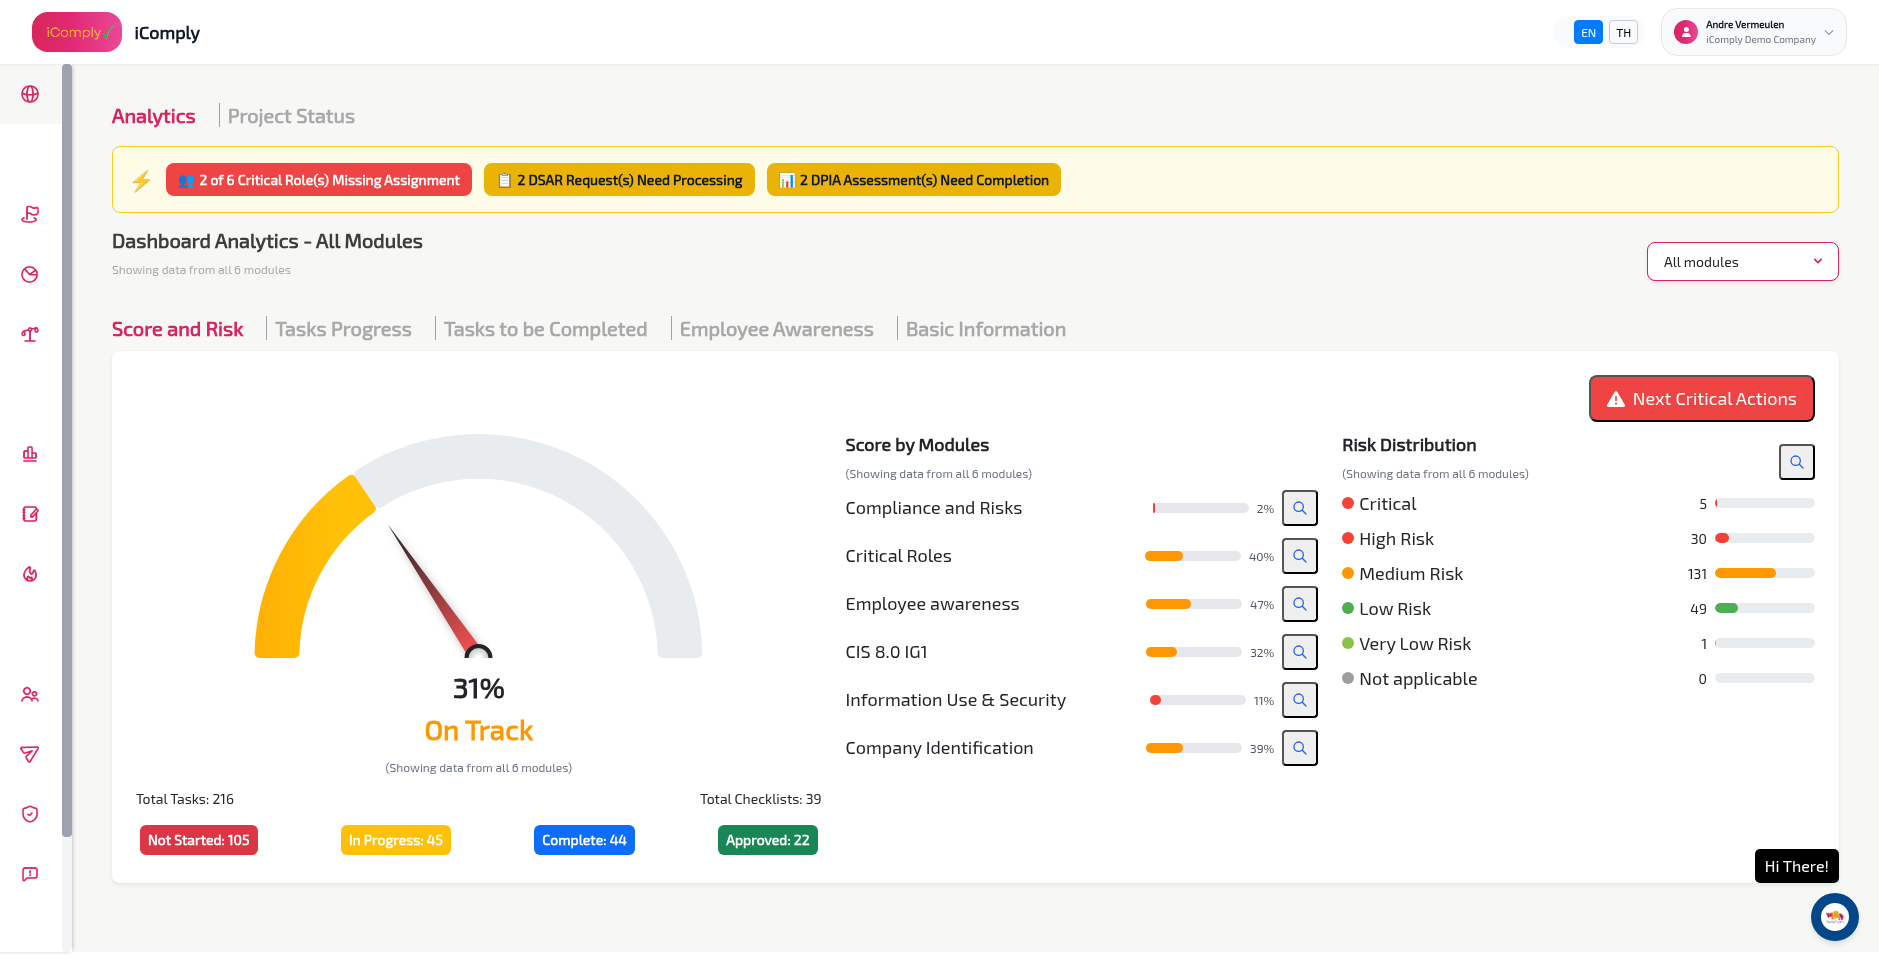The height and width of the screenshot is (961, 1879).
Task: Open the All modules dropdown
Action: point(1741,261)
